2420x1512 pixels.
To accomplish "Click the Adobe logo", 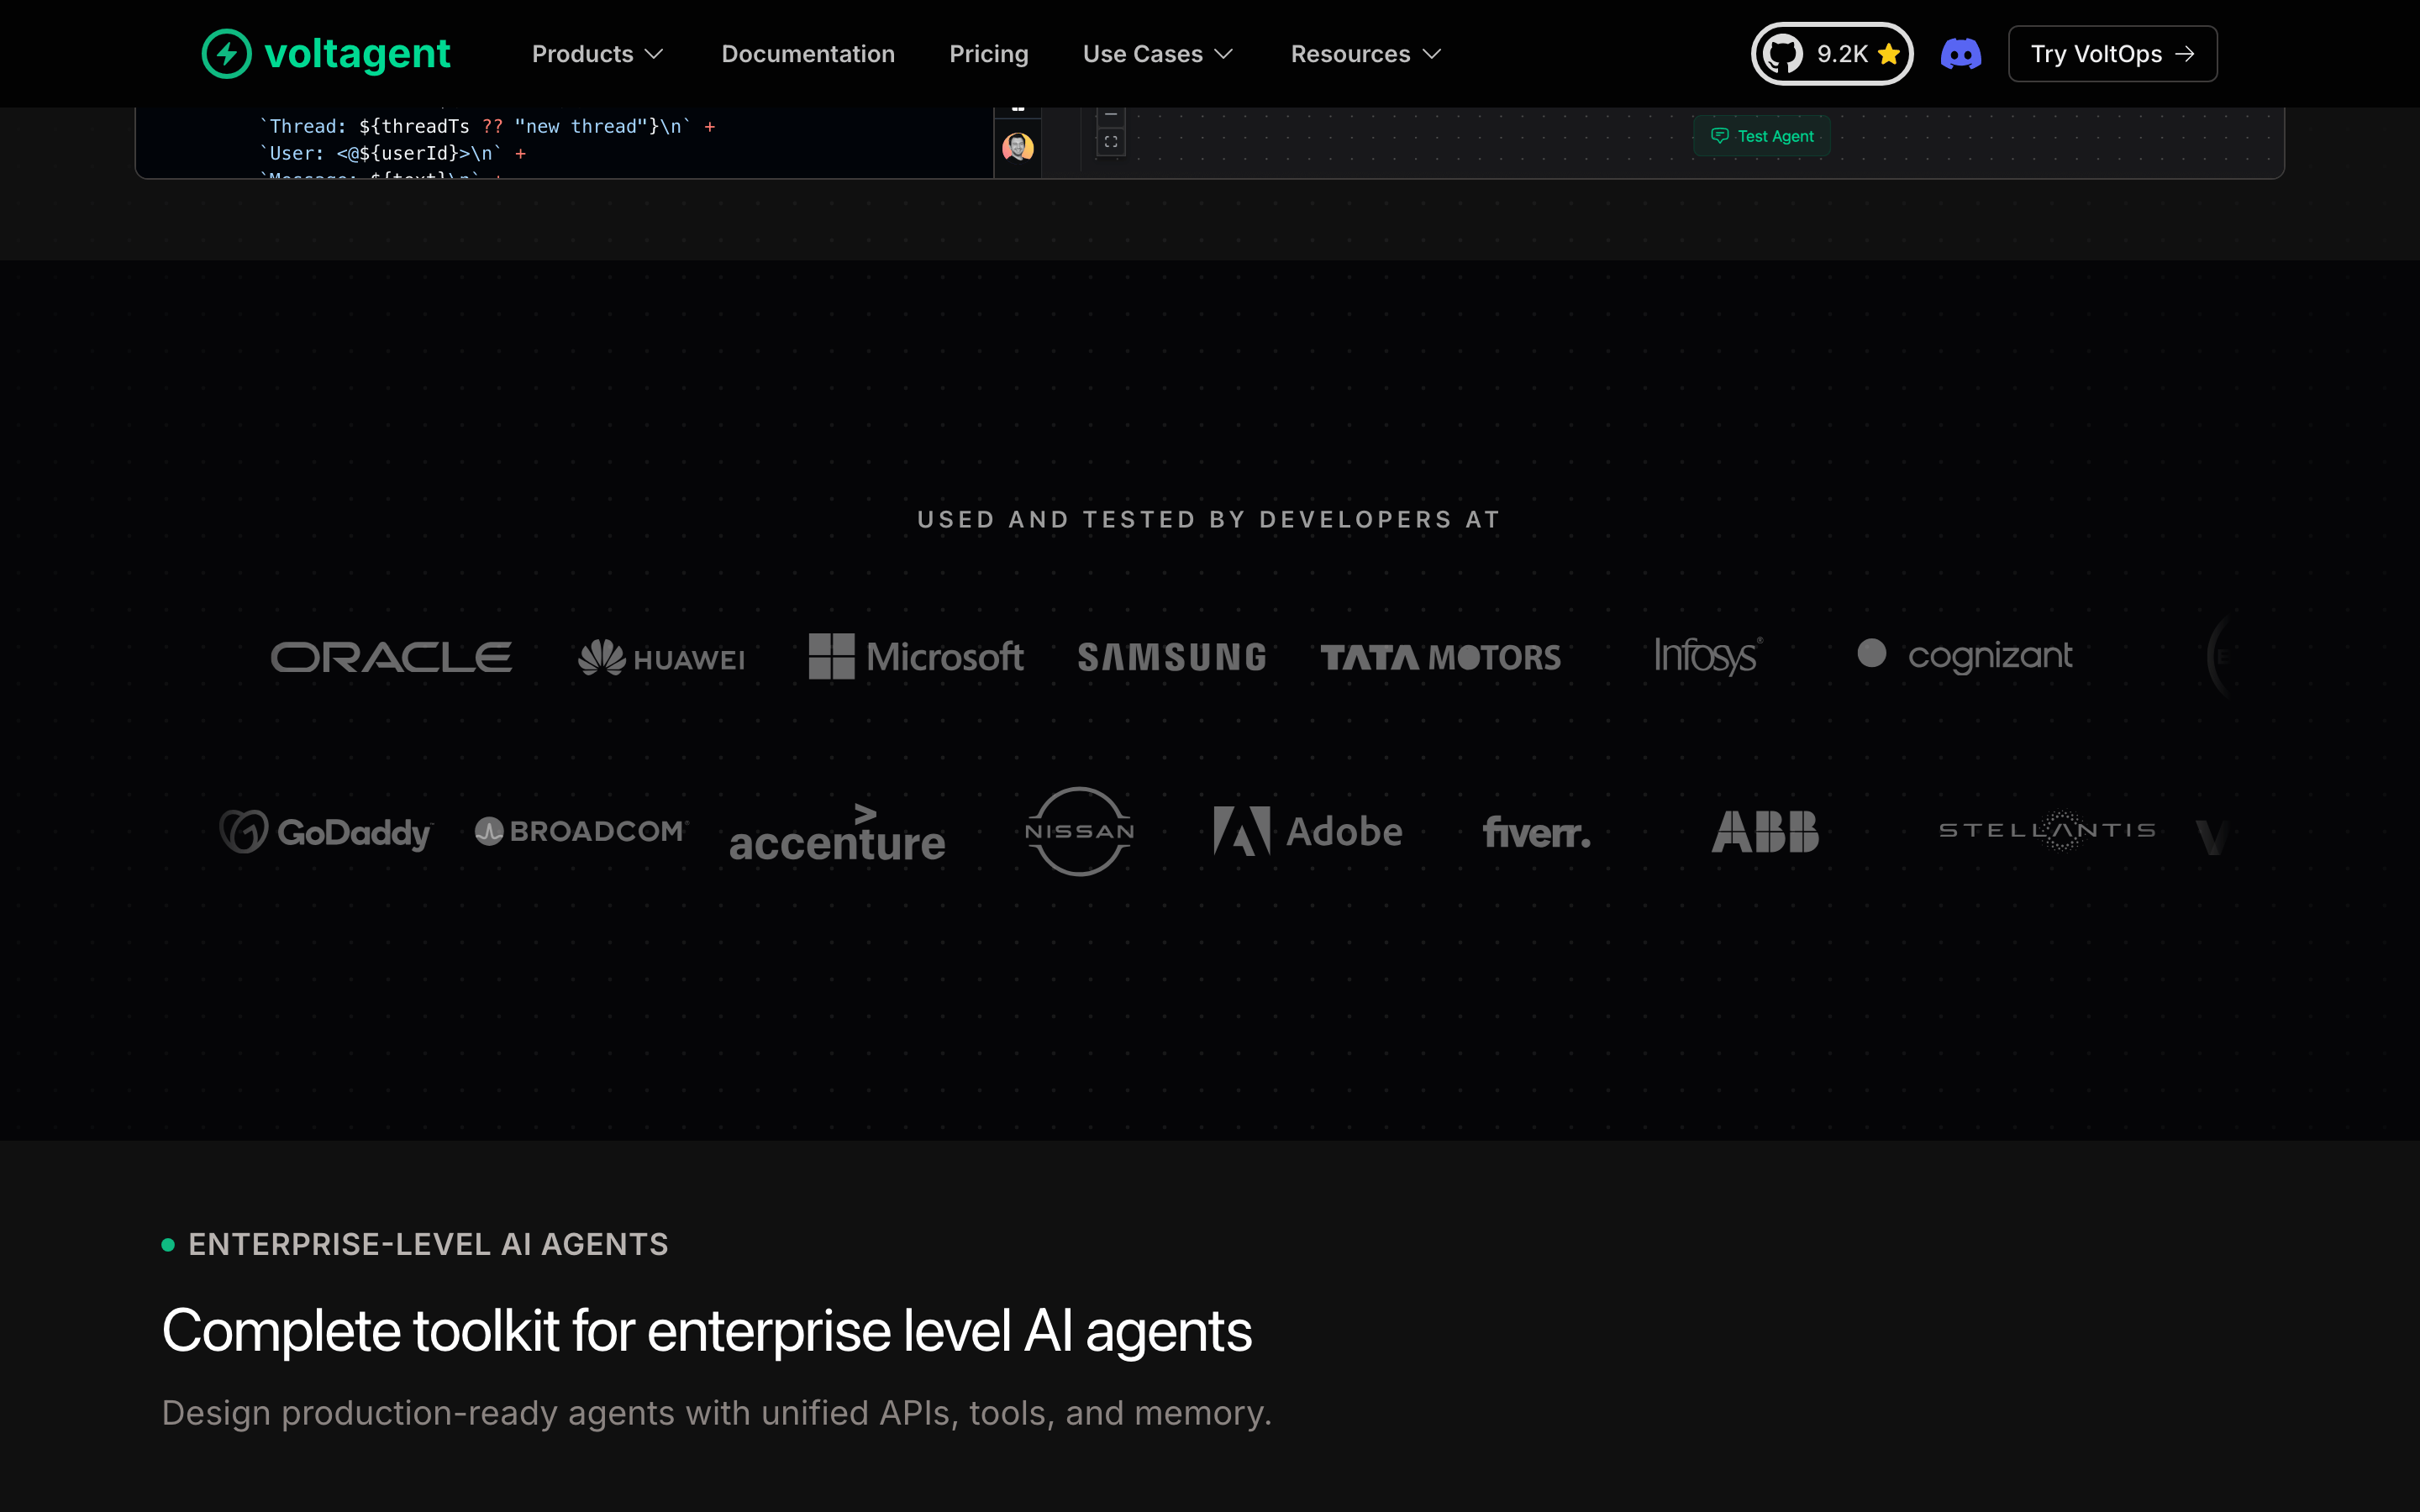I will 1308,831.
